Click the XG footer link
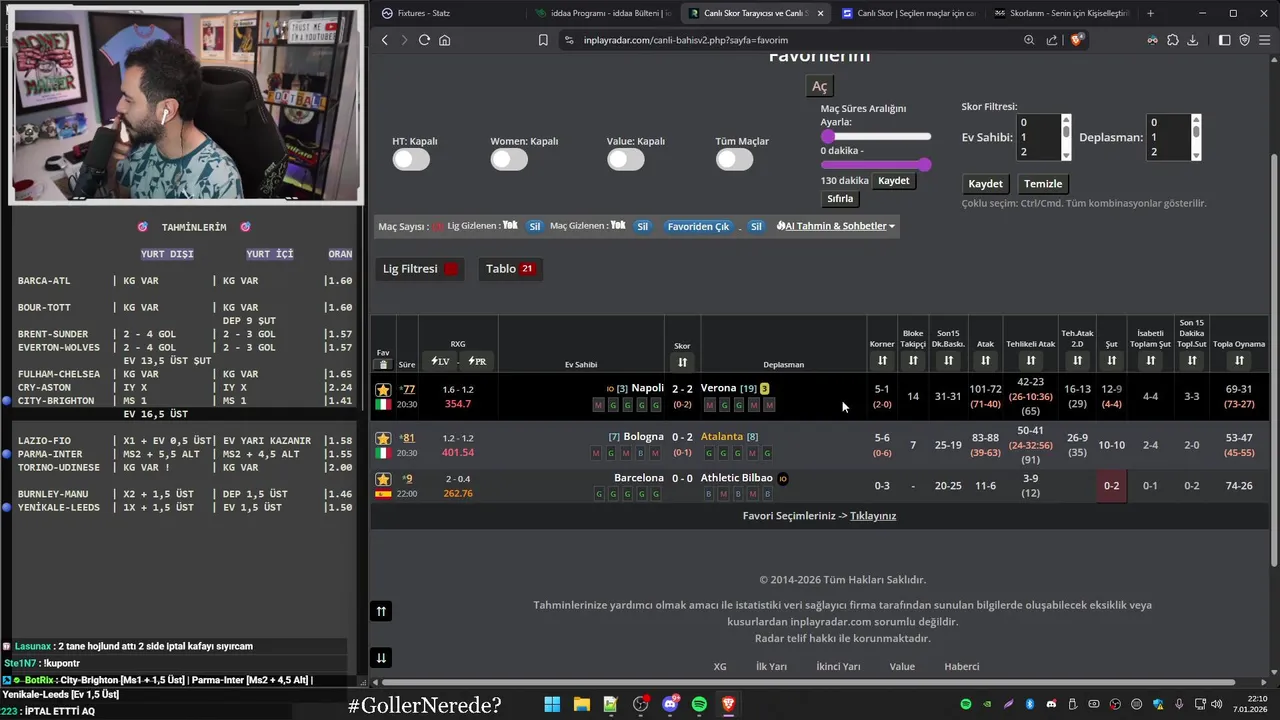This screenshot has height=720, width=1280. point(720,667)
